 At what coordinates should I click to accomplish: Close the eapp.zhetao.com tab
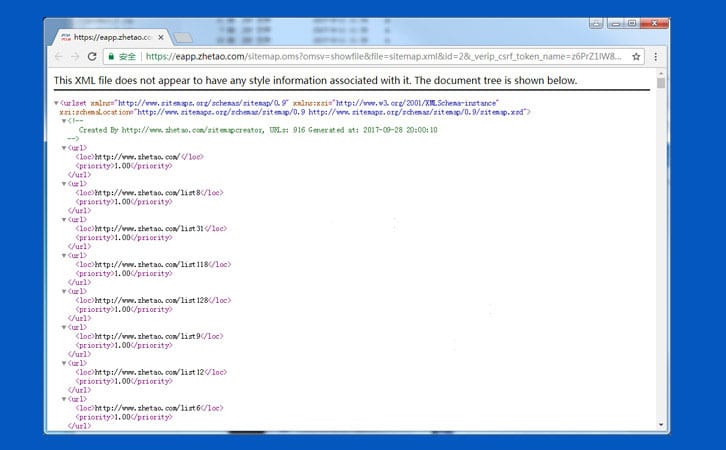click(161, 37)
